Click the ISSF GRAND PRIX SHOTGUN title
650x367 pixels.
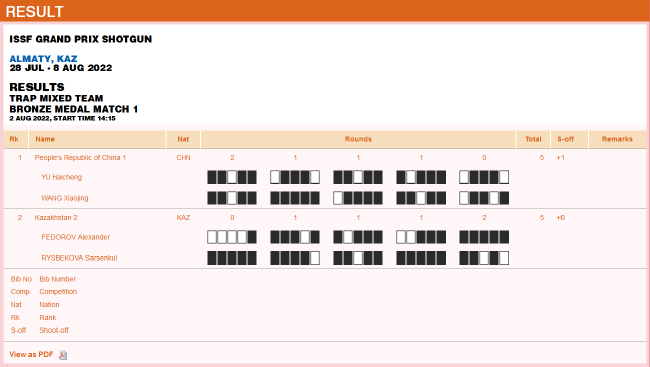click(81, 39)
